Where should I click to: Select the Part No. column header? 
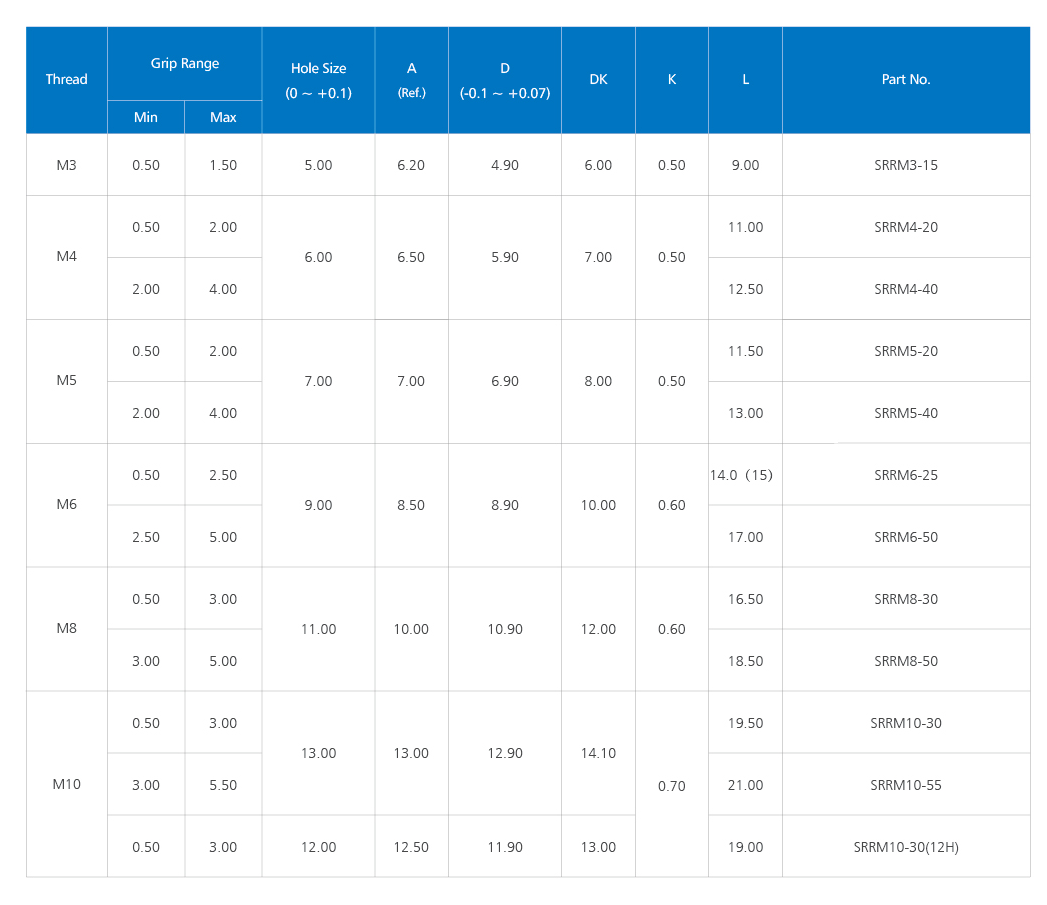point(906,80)
